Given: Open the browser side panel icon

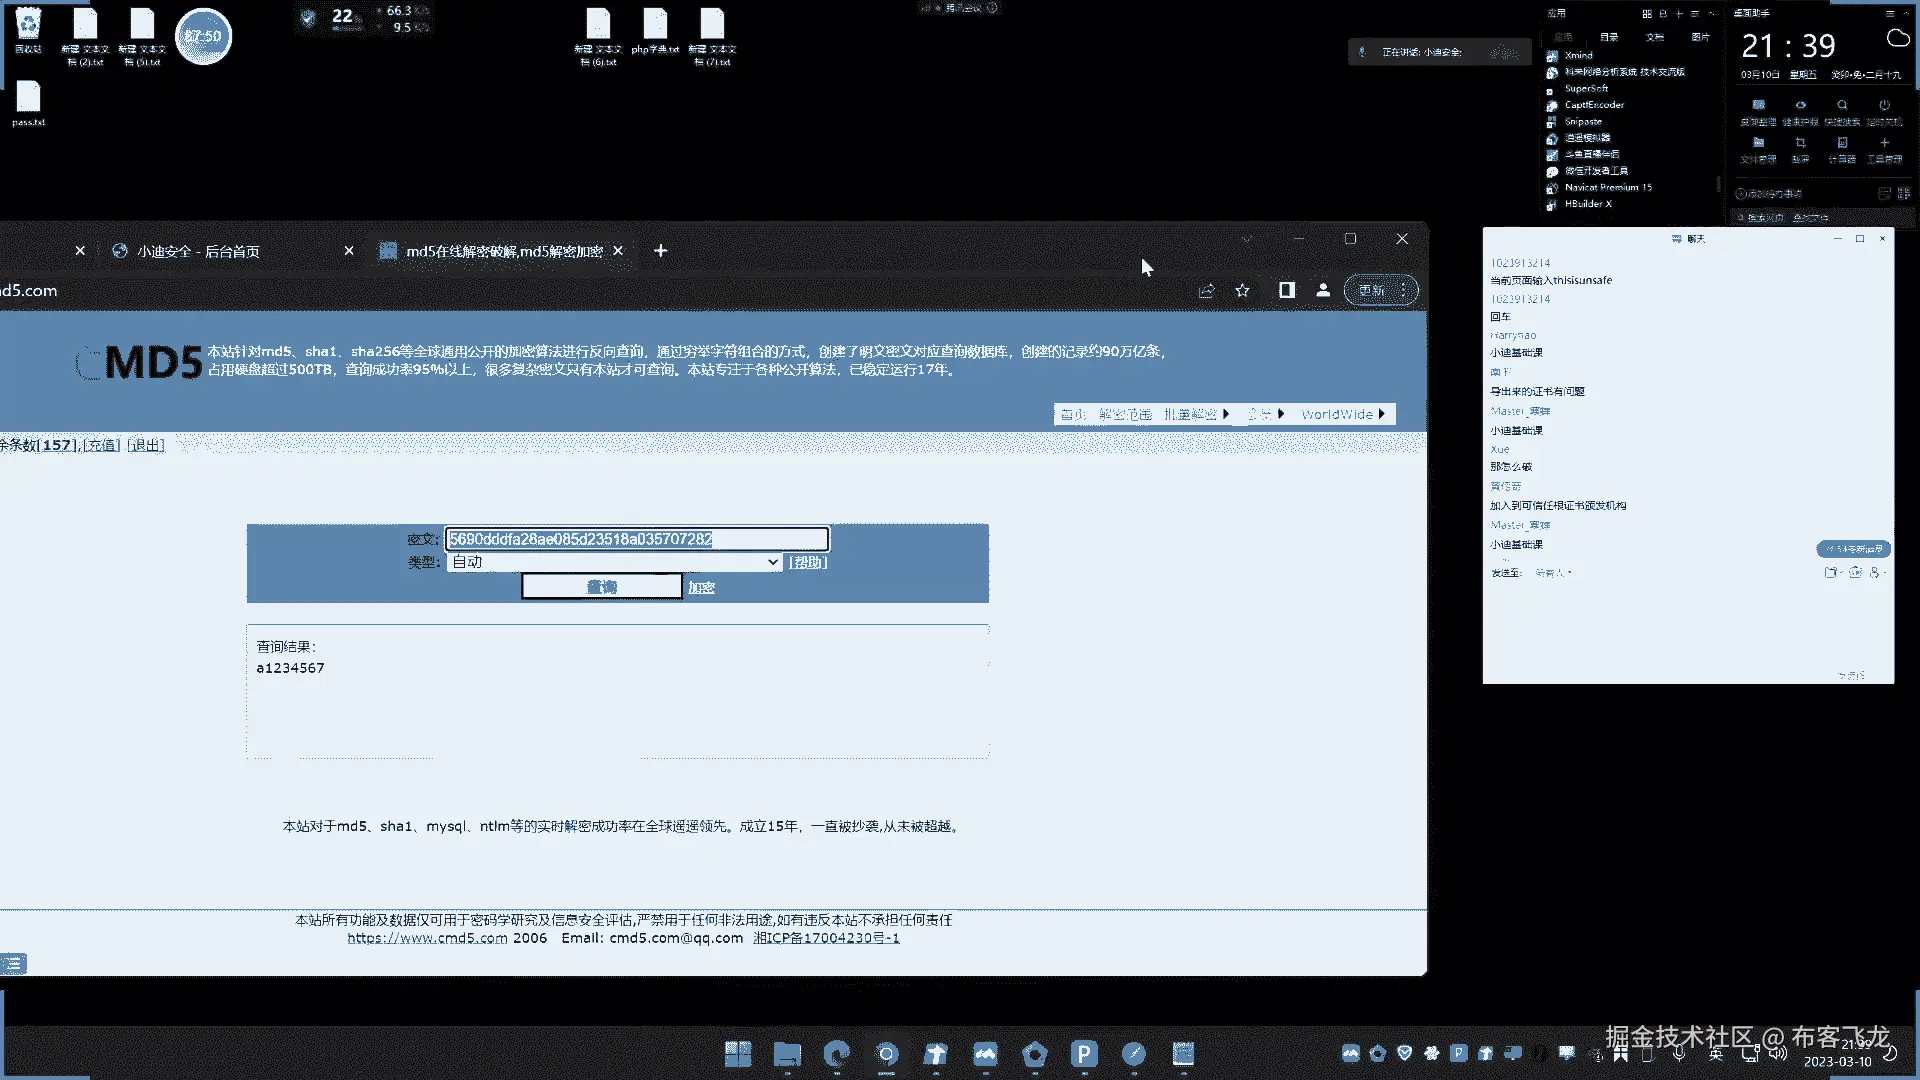Looking at the screenshot, I should (x=1287, y=290).
